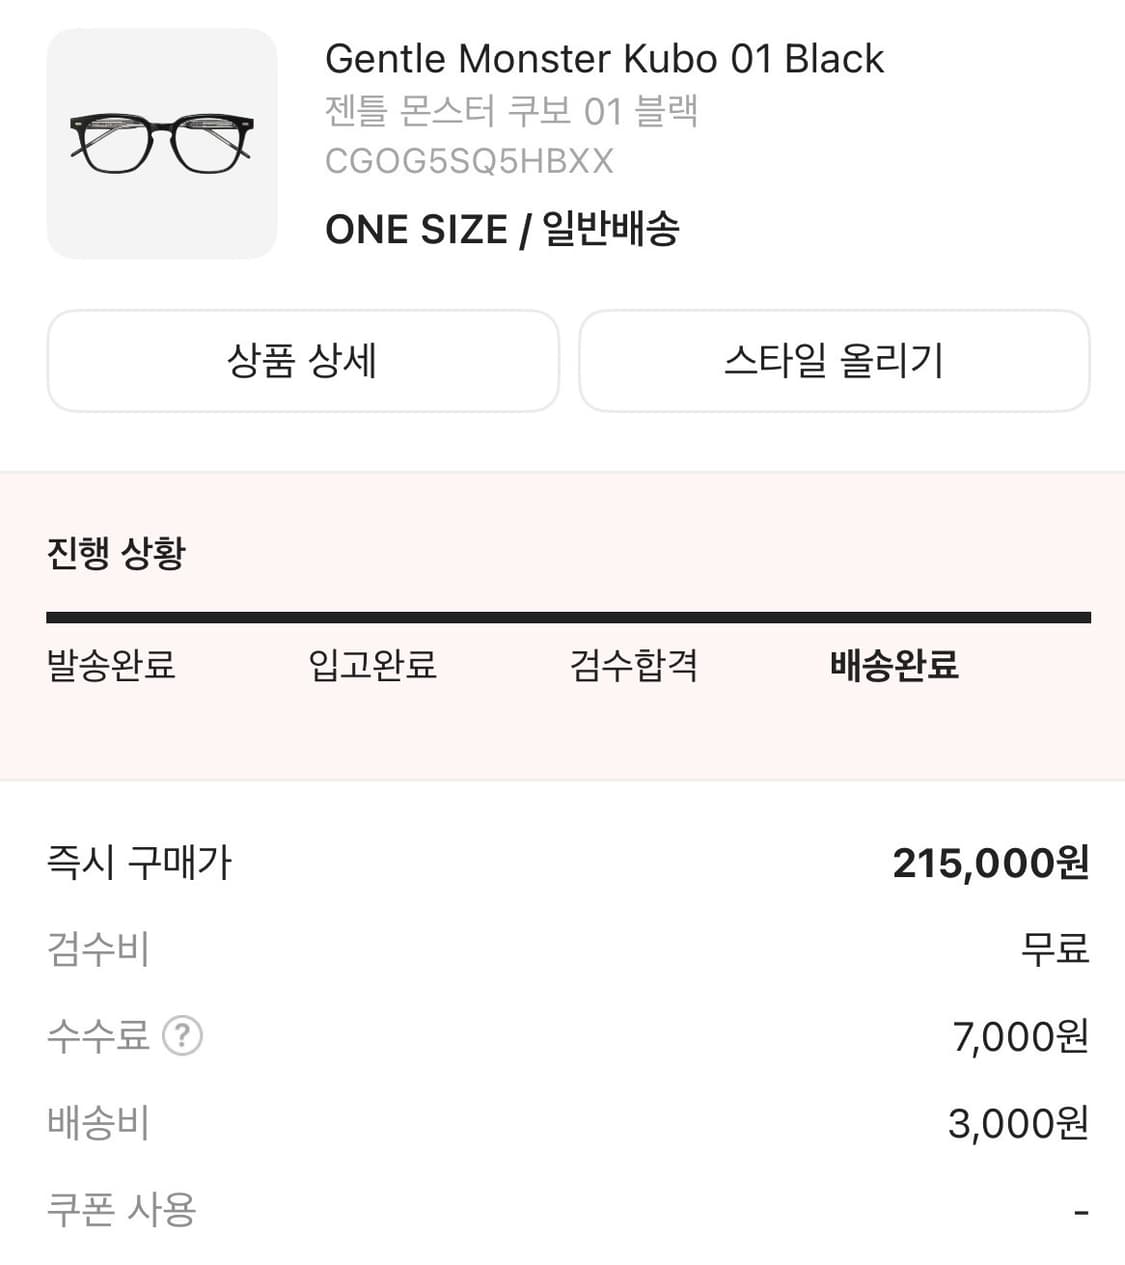Click the 검수비 inspection fee row
Image resolution: width=1125 pixels, height=1265 pixels.
pyautogui.click(x=98, y=949)
